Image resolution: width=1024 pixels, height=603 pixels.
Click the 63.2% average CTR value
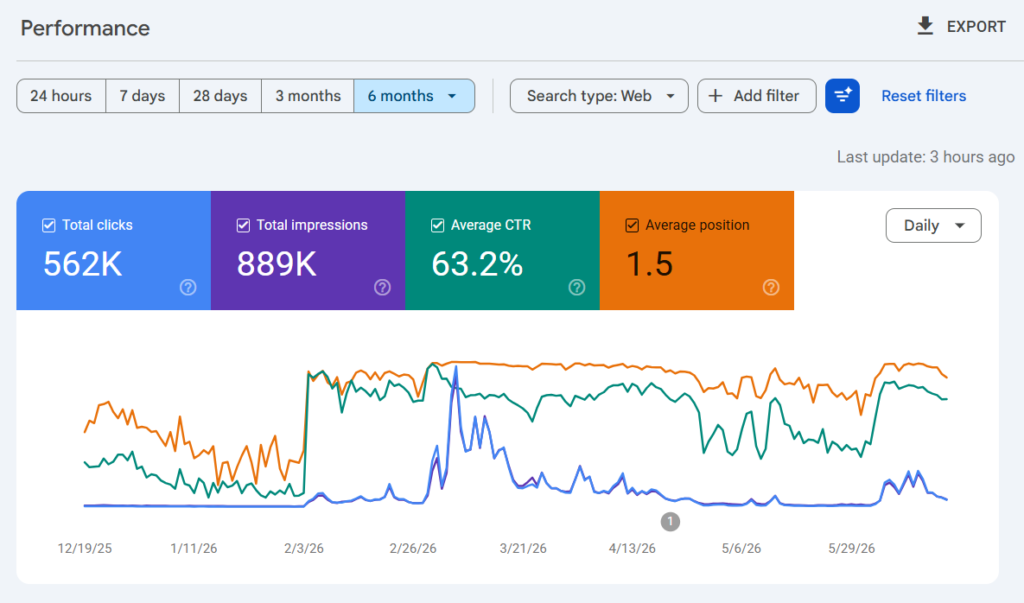477,265
